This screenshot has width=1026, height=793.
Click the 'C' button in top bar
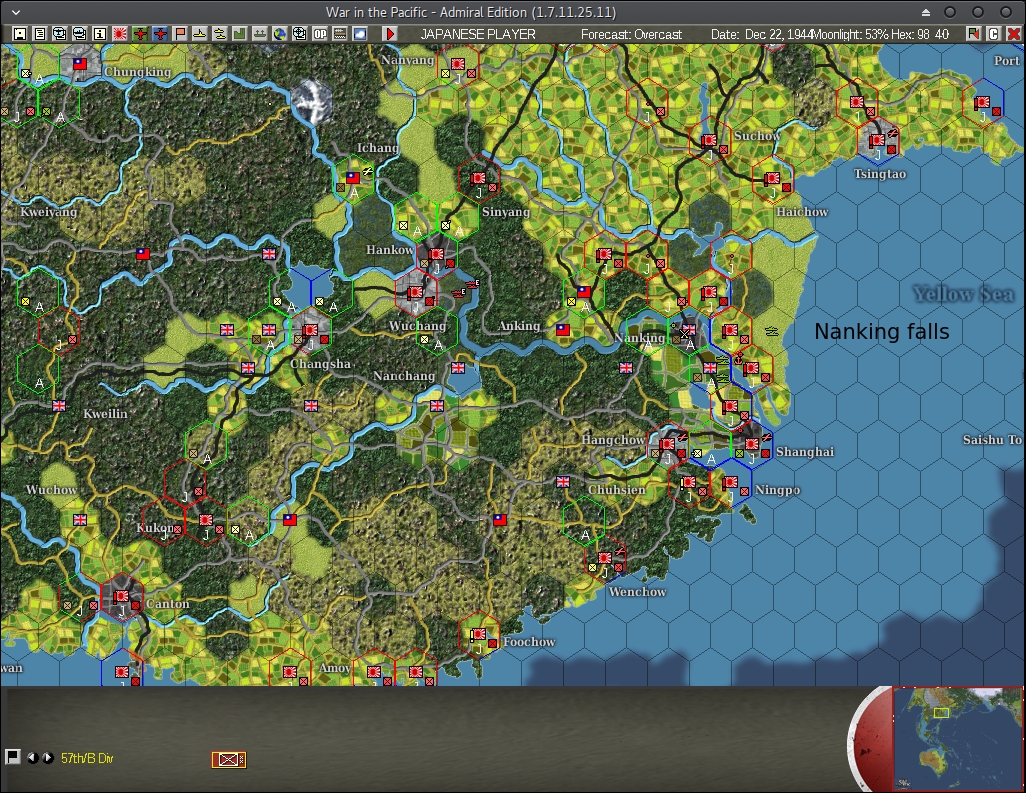tap(993, 33)
